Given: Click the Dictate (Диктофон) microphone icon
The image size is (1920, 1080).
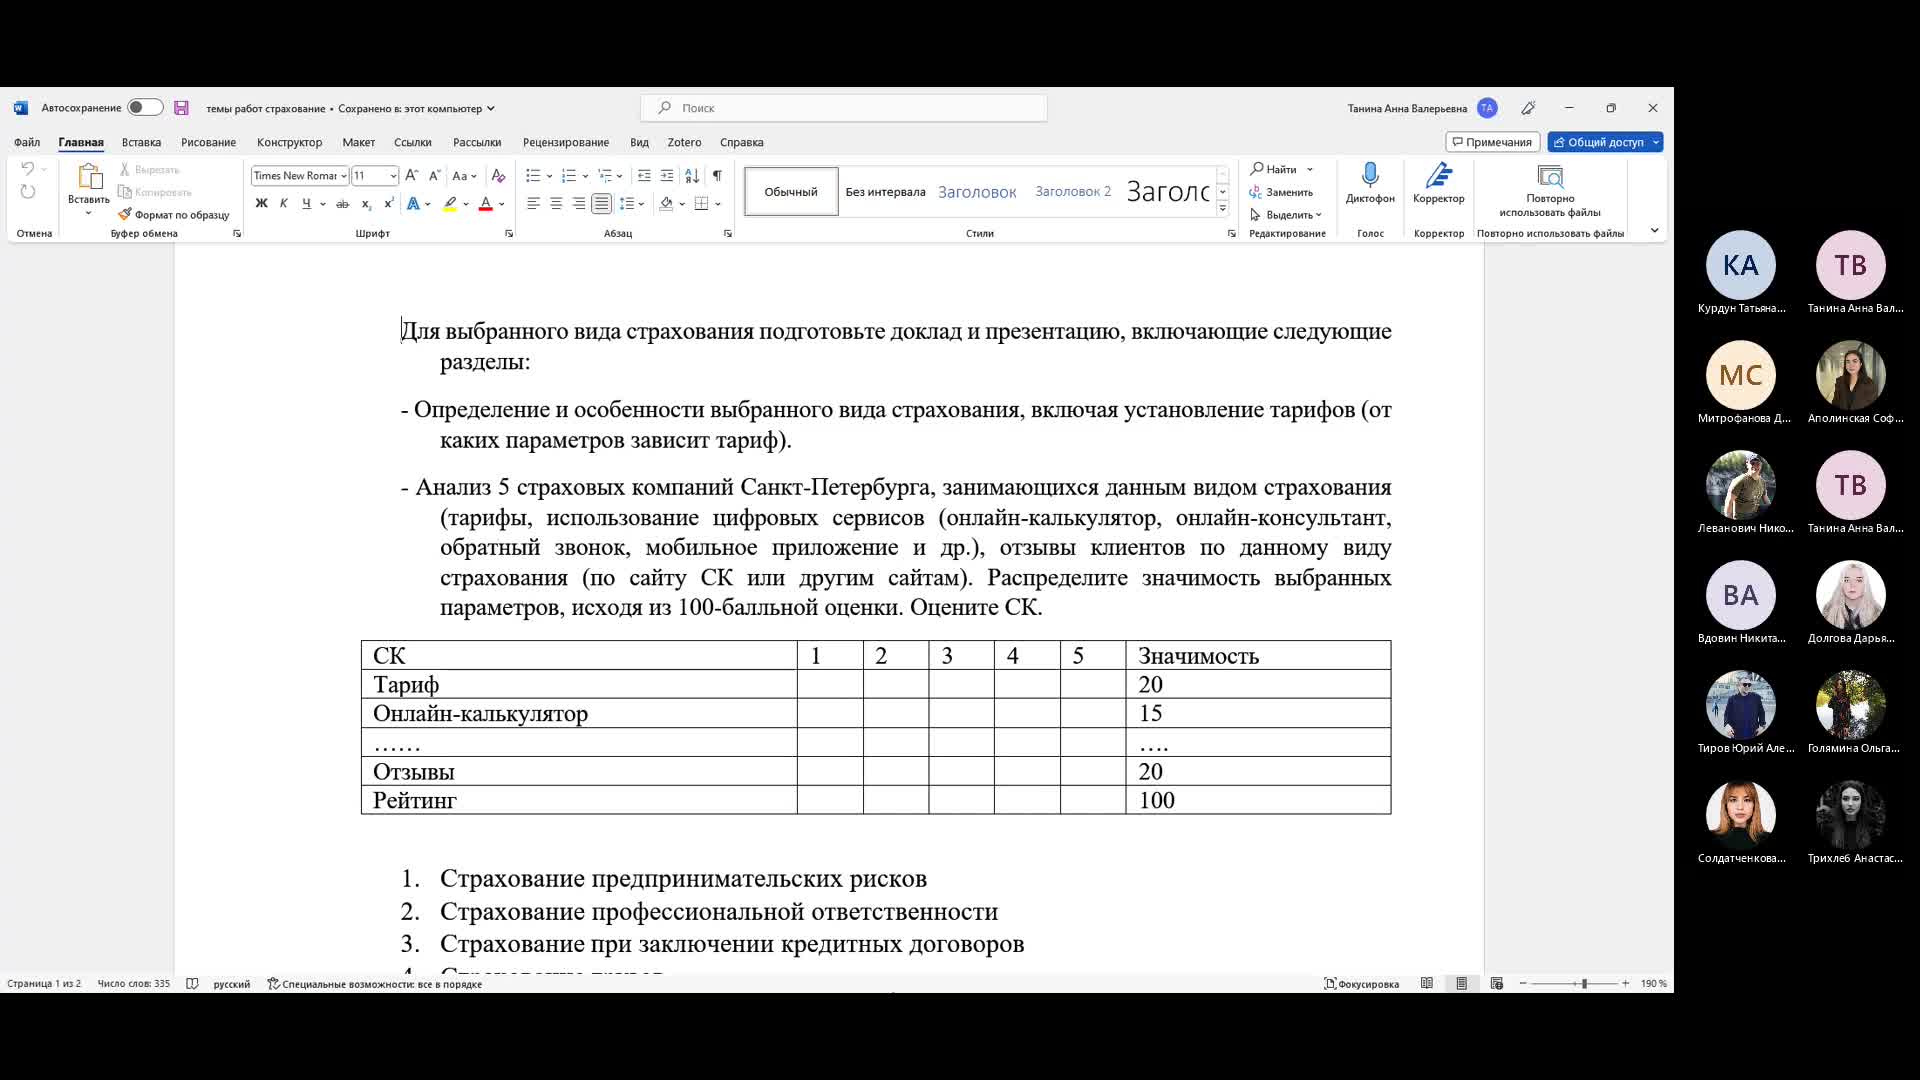Looking at the screenshot, I should 1370,176.
